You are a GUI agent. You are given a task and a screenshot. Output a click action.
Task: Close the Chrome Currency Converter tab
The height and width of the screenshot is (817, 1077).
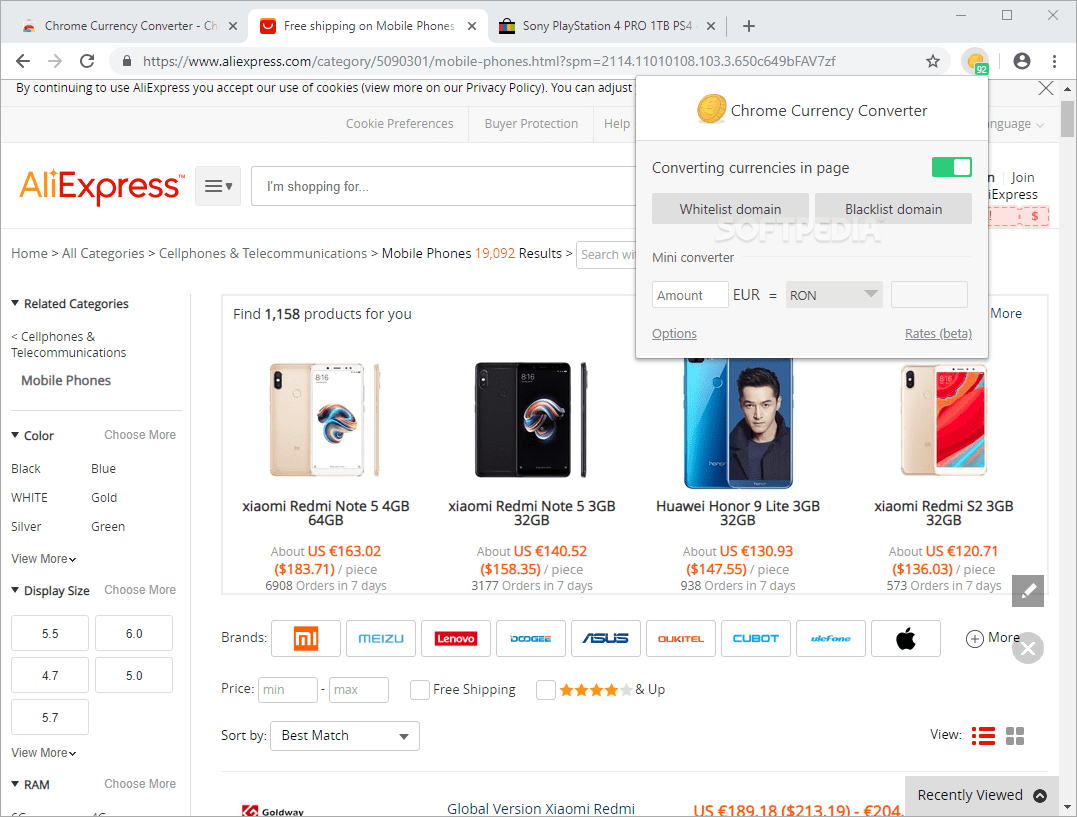tap(233, 26)
